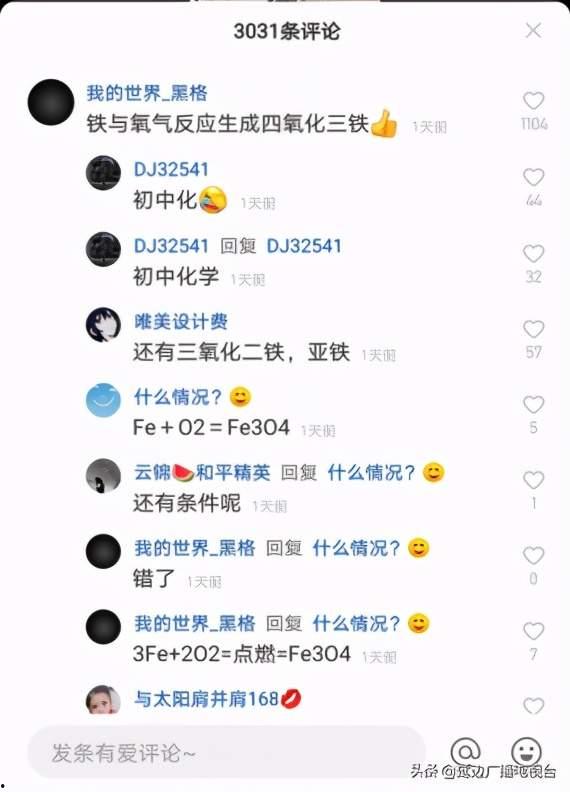
Task: Open the emoji picker
Action: 526,752
